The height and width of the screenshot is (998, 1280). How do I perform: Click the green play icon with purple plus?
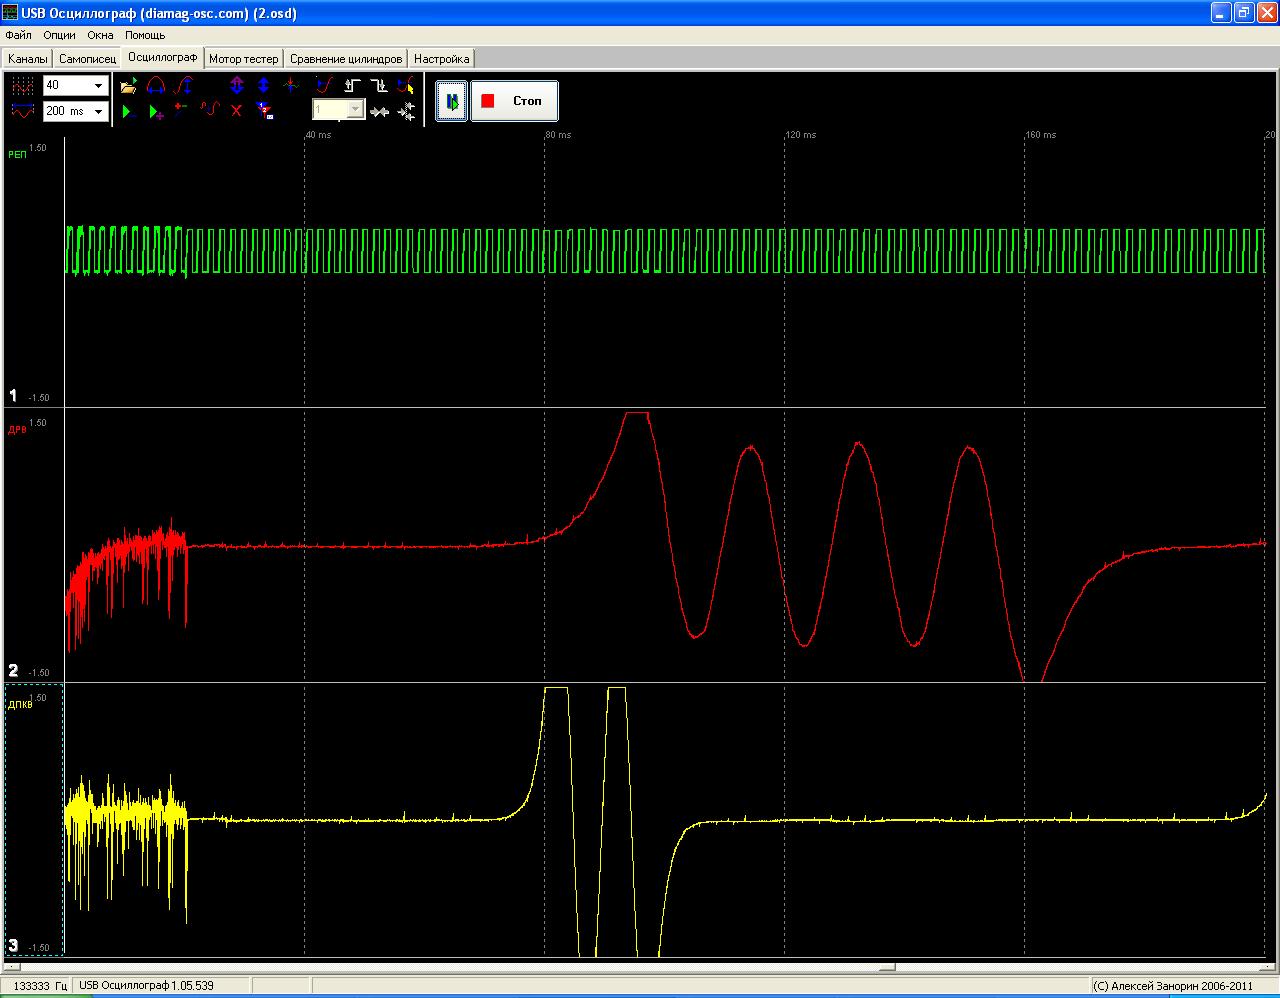155,111
